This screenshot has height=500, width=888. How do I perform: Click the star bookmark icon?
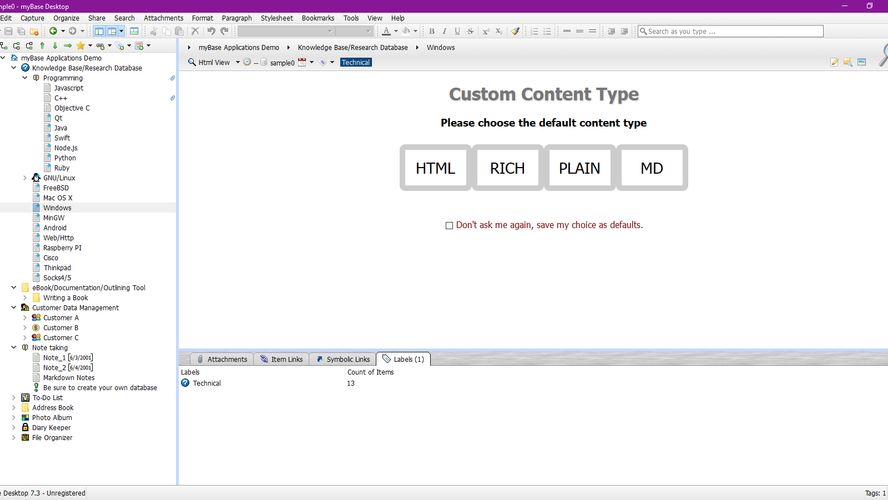coord(81,46)
